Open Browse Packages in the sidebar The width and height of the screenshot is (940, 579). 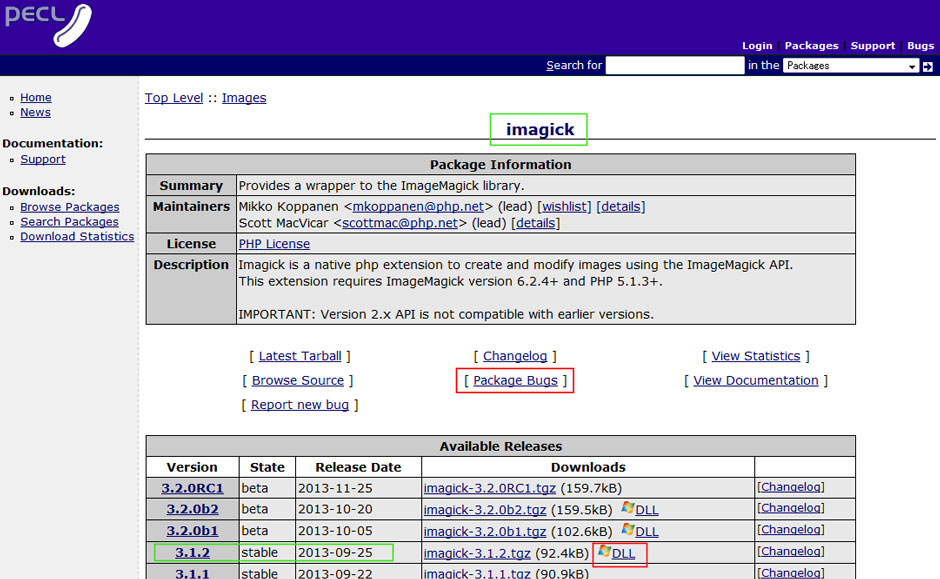click(70, 207)
